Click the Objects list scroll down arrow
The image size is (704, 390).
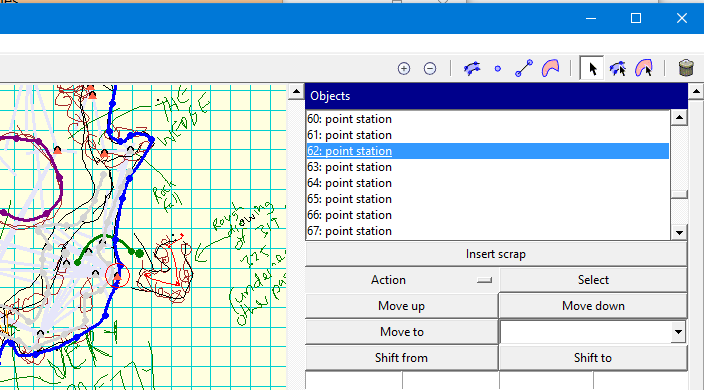click(x=679, y=232)
